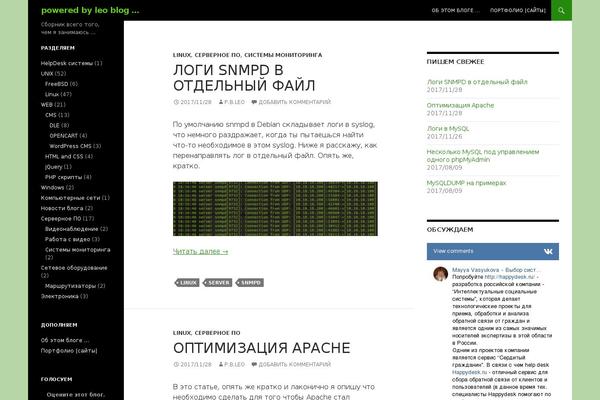600x400 pixels.
Task: Select the SERVER tag
Action: coord(218,282)
